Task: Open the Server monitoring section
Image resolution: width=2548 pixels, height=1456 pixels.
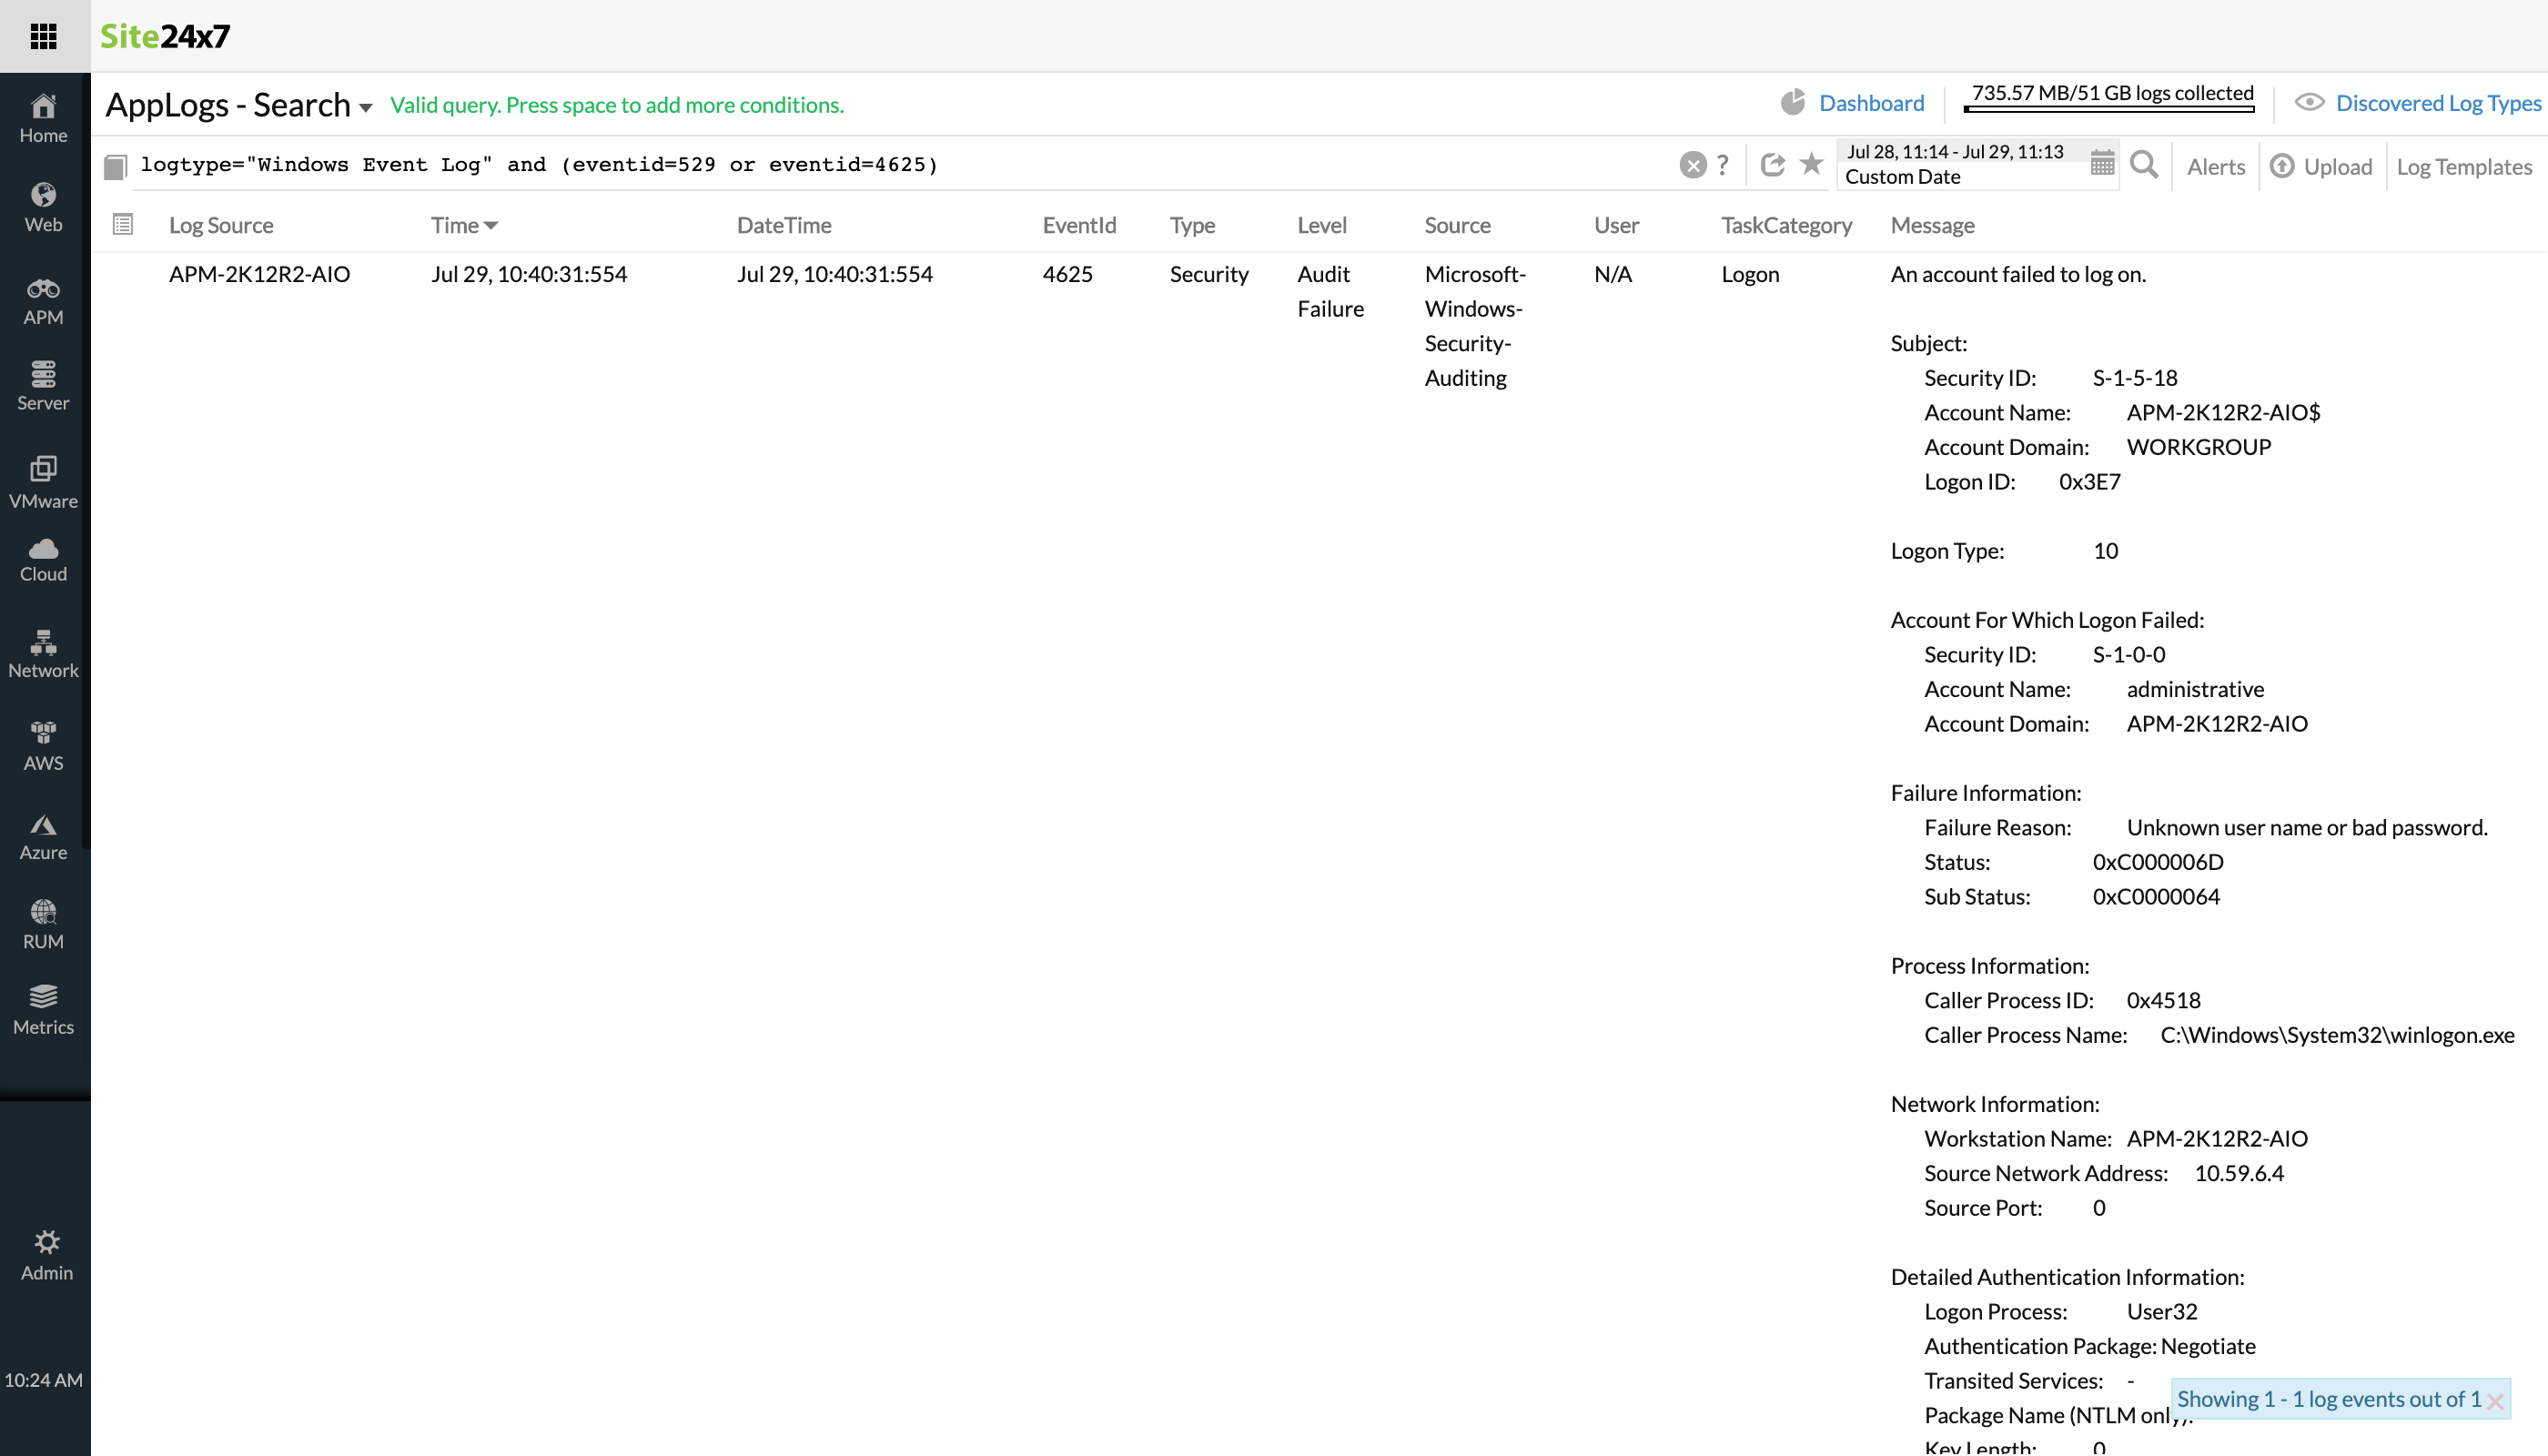Action: pos(43,382)
